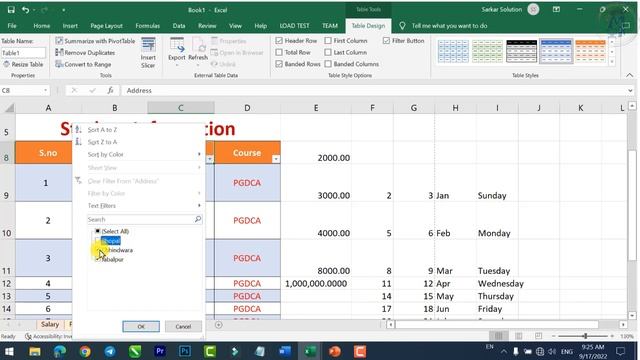
Task: Open the Export dropdown arrow
Action: pyautogui.click(x=177, y=65)
